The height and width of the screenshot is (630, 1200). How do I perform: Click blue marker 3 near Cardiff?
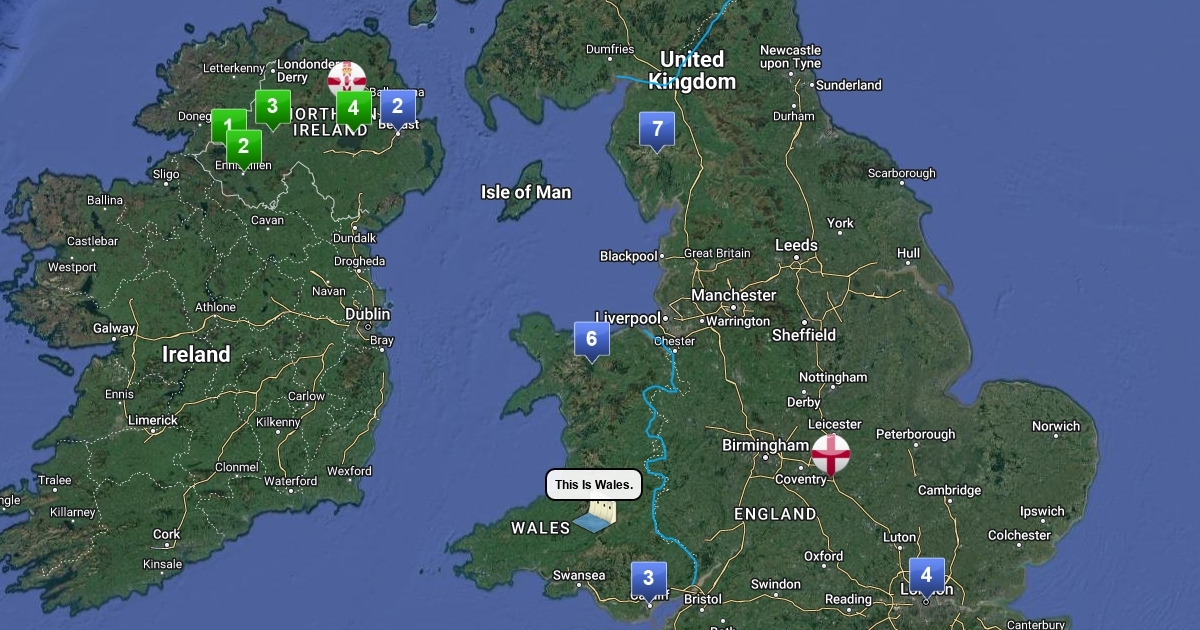[648, 580]
